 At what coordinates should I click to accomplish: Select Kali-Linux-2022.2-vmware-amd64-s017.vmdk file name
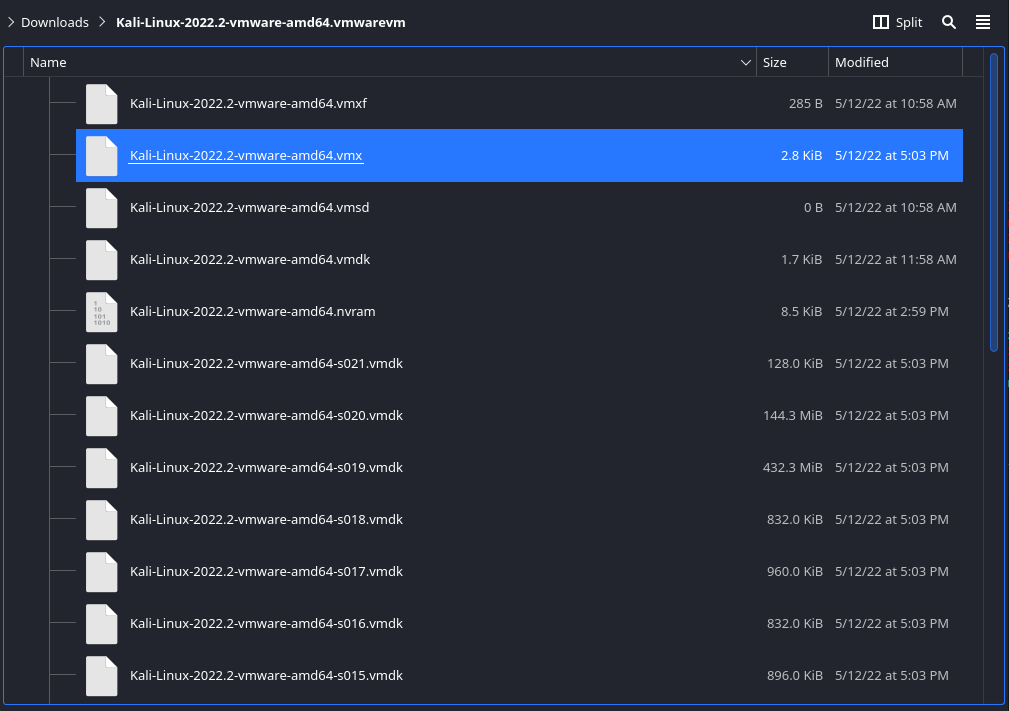click(266, 572)
